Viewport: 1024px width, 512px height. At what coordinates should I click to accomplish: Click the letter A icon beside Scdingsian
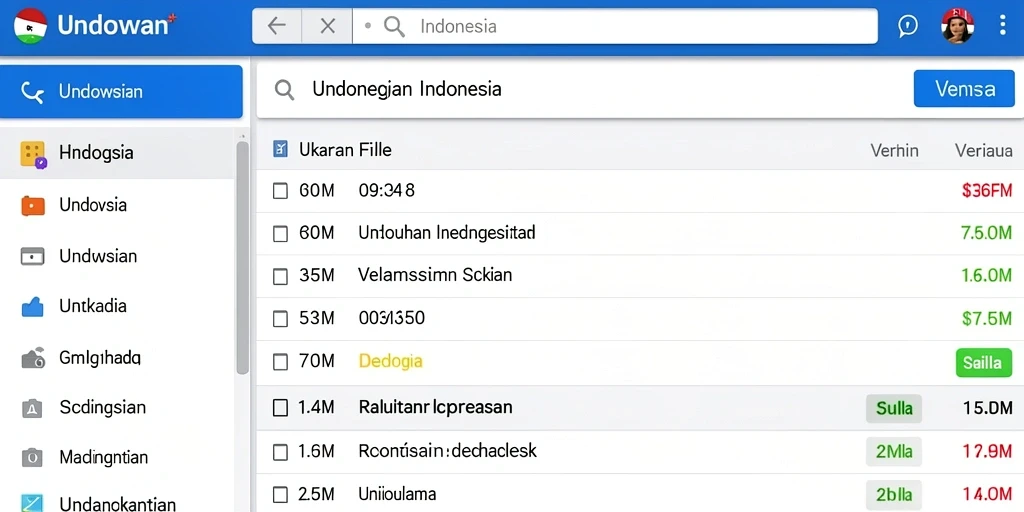pos(32,409)
